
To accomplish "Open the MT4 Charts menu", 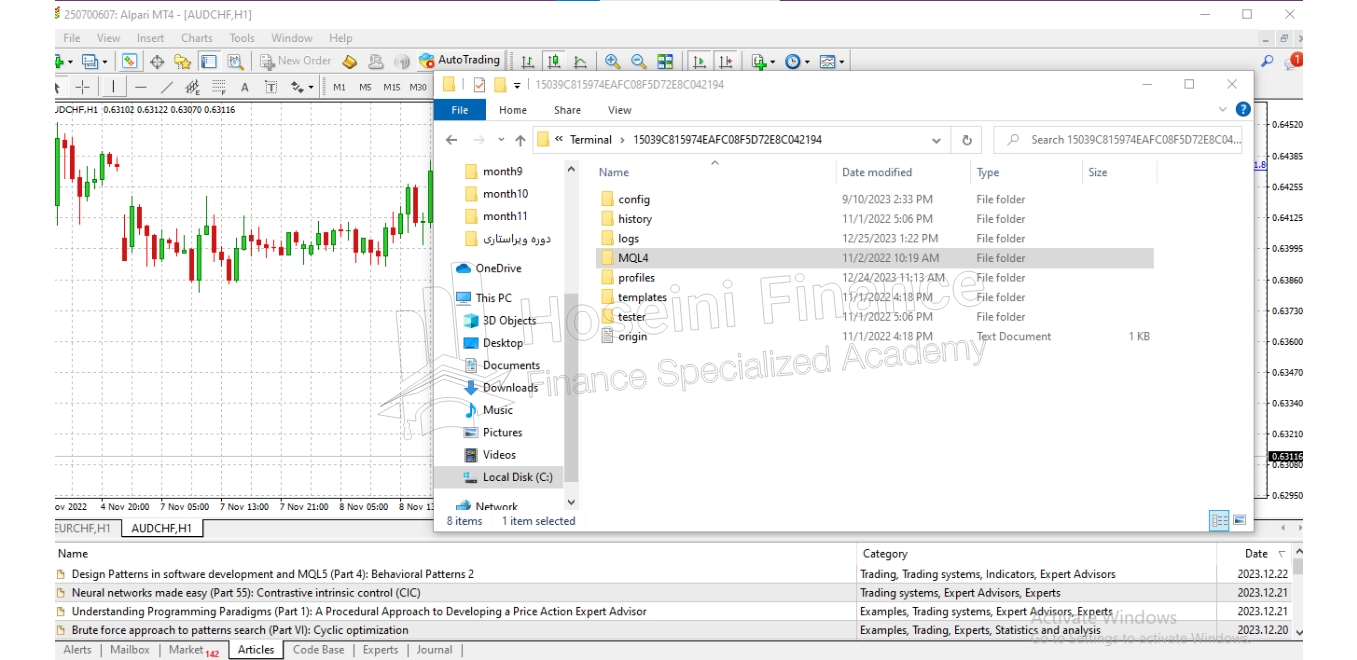I will tap(197, 38).
